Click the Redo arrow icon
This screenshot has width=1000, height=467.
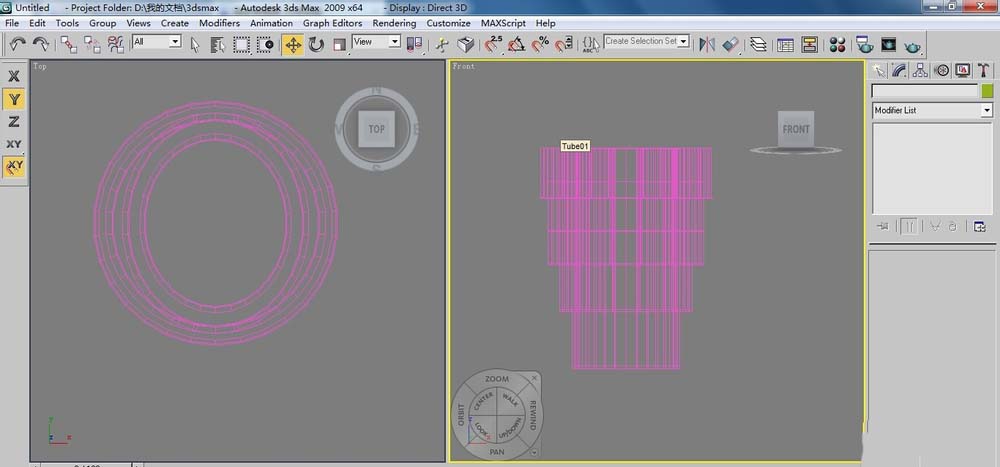tap(41, 44)
